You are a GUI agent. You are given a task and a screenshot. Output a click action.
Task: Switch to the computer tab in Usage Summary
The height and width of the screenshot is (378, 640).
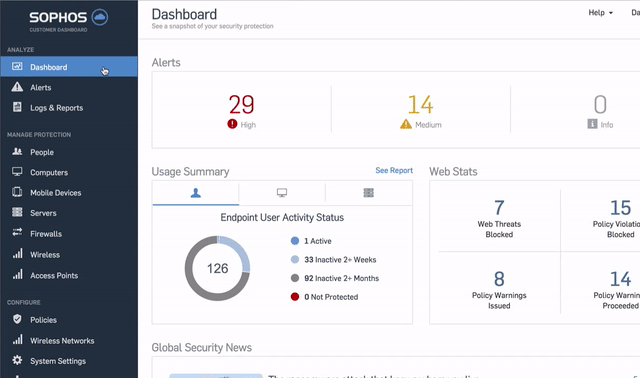pyautogui.click(x=282, y=193)
